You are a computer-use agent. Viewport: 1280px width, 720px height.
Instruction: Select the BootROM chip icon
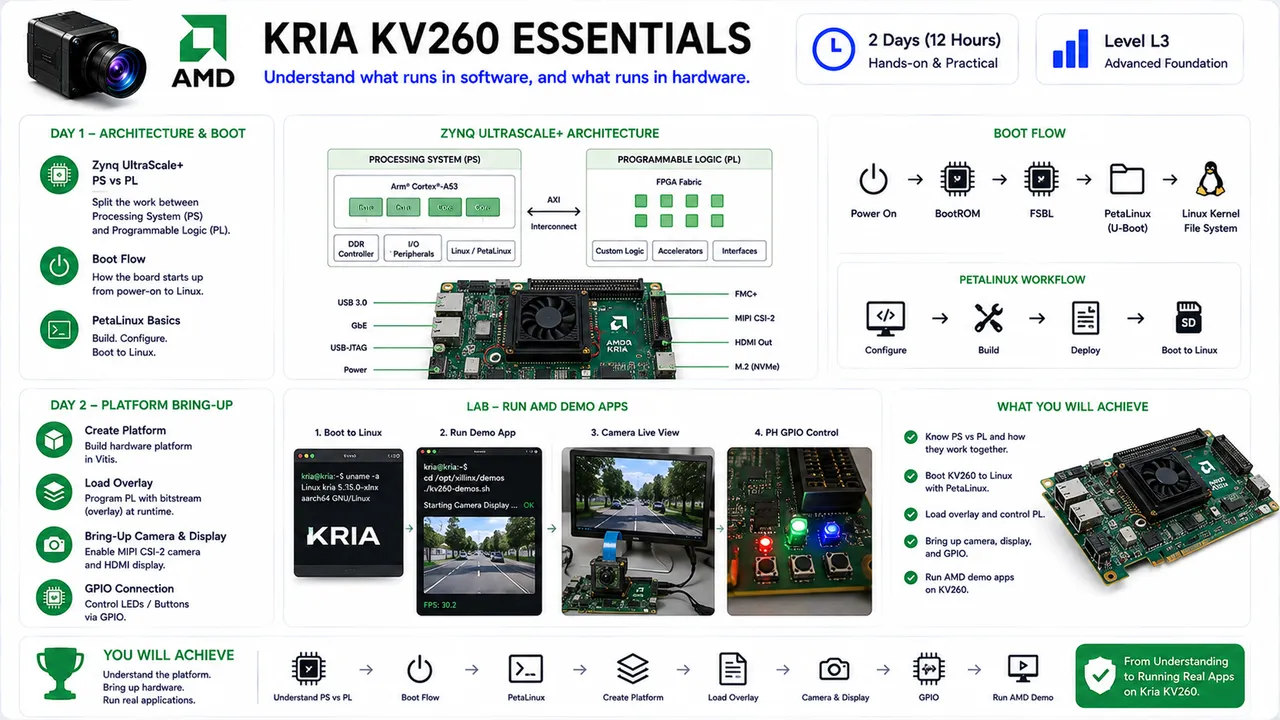coord(958,180)
